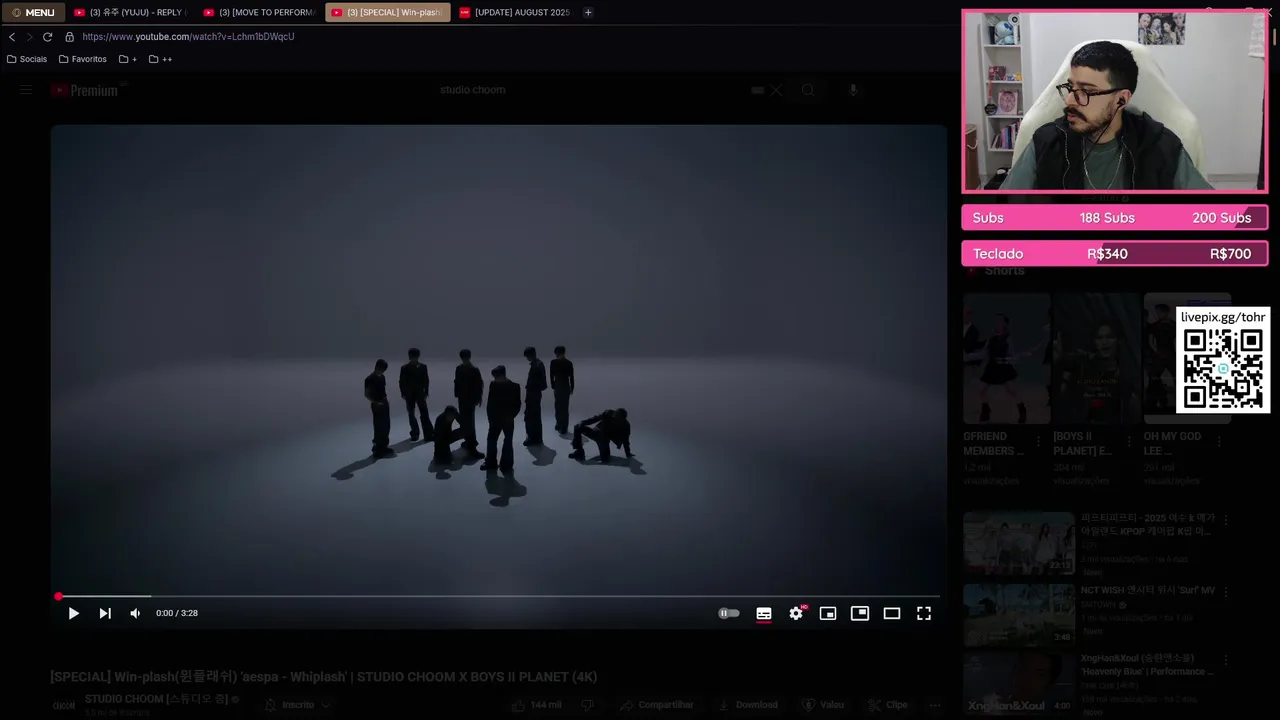Open YouTube hamburger guide menu
Viewport: 1280px width, 720px height.
click(26, 90)
